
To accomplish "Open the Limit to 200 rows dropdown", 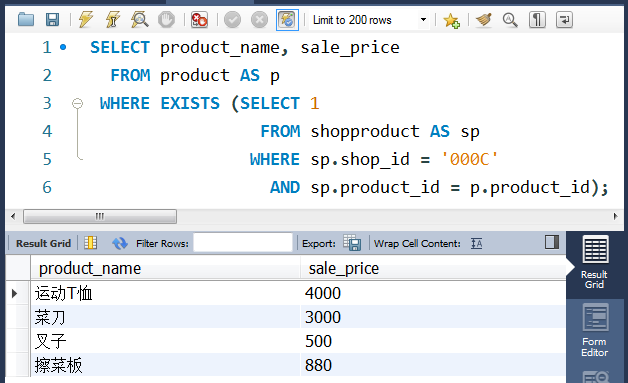I will (369, 20).
